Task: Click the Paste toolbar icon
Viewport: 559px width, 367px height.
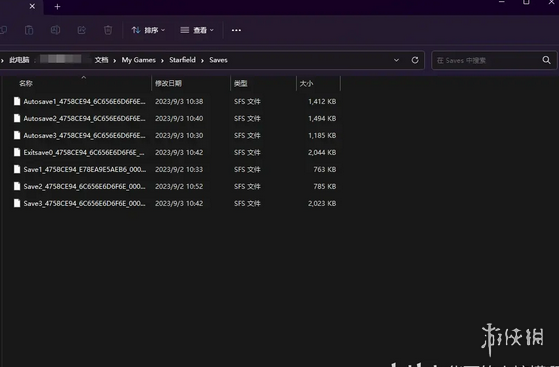Action: pos(29,30)
